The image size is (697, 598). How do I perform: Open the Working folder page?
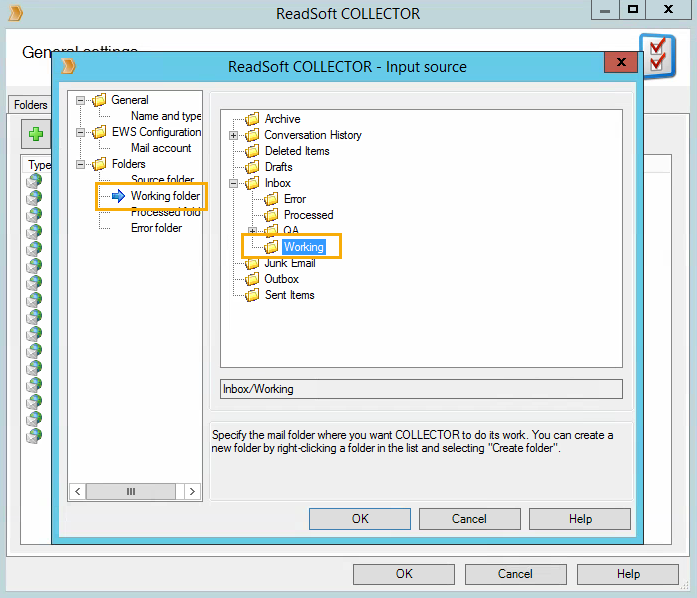[165, 196]
